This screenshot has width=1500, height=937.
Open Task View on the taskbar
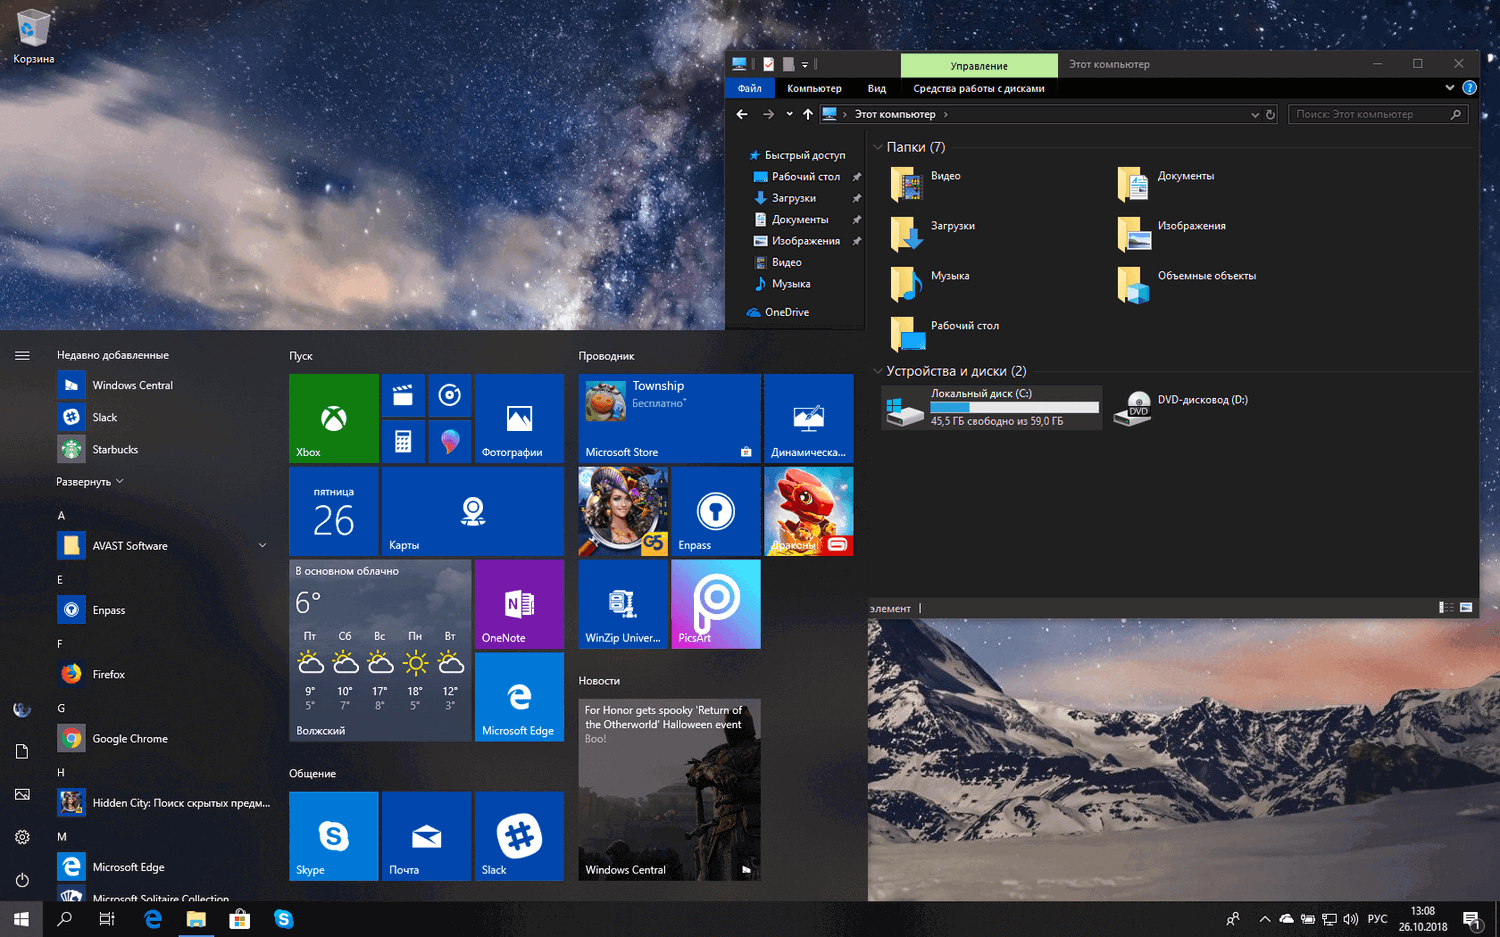107,918
